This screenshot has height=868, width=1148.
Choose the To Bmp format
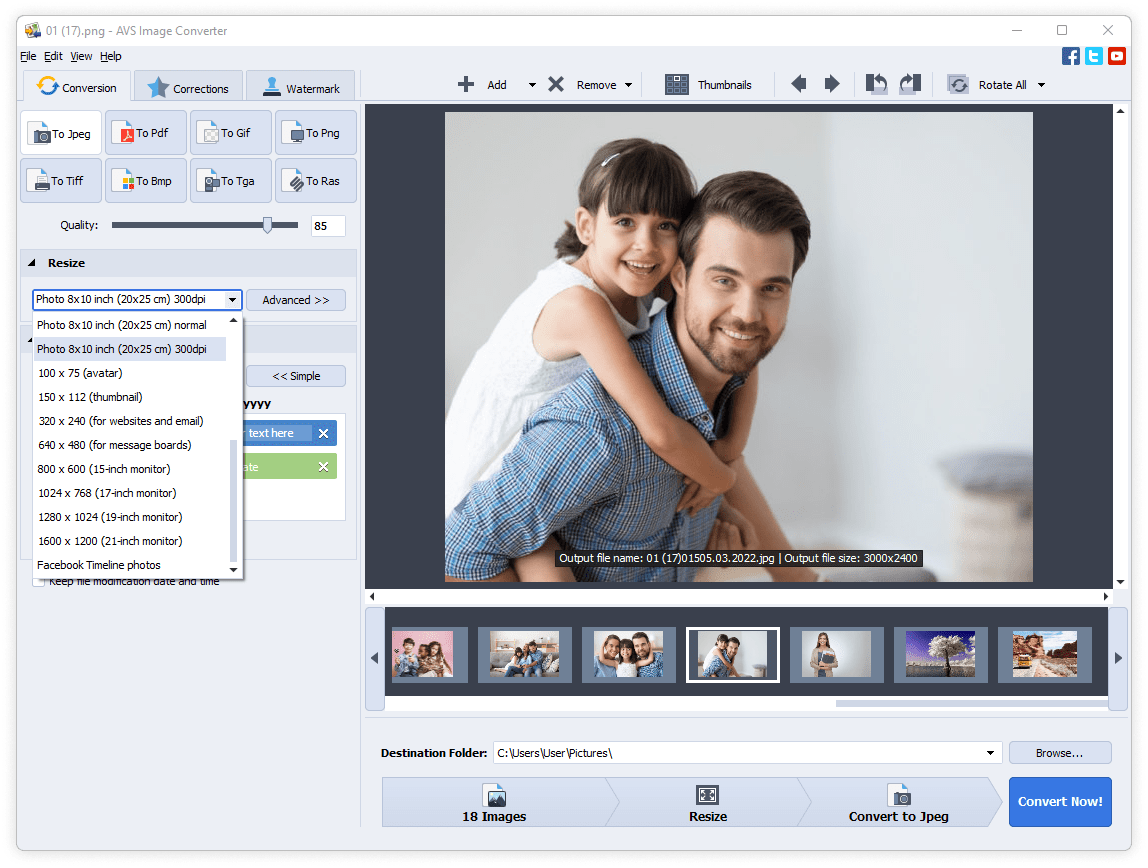click(146, 181)
